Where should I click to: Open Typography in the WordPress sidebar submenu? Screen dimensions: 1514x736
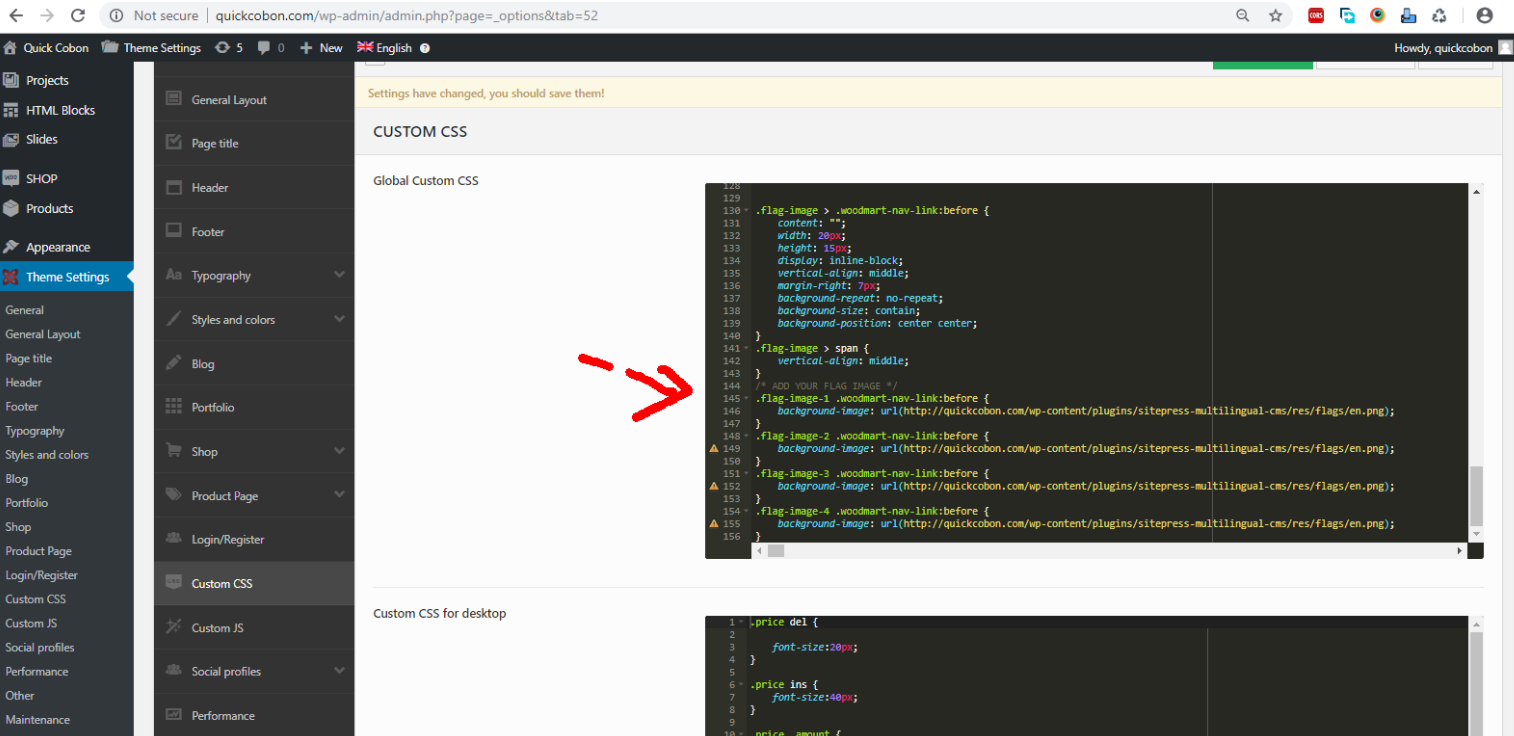tap(35, 431)
